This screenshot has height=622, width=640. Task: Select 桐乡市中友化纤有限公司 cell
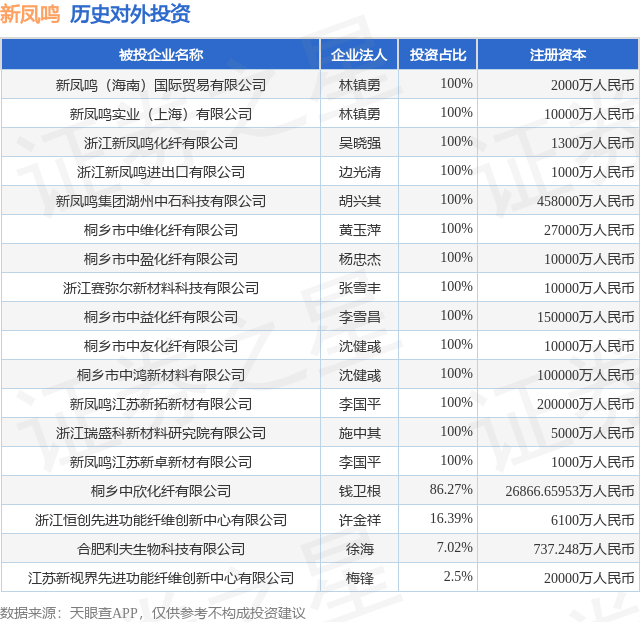coord(161,346)
